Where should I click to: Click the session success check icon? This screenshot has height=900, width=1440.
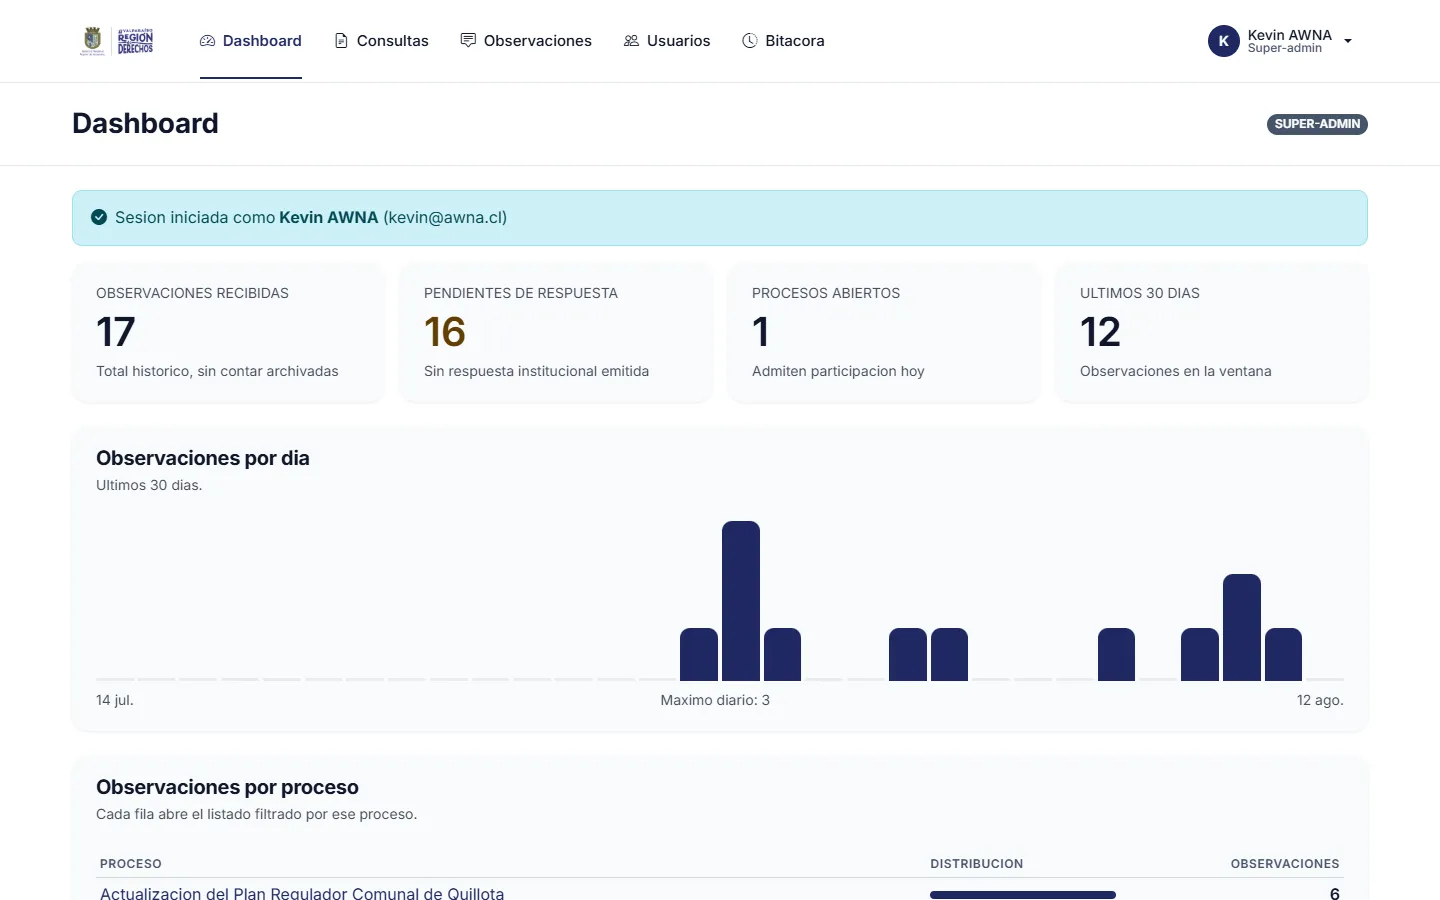(99, 217)
